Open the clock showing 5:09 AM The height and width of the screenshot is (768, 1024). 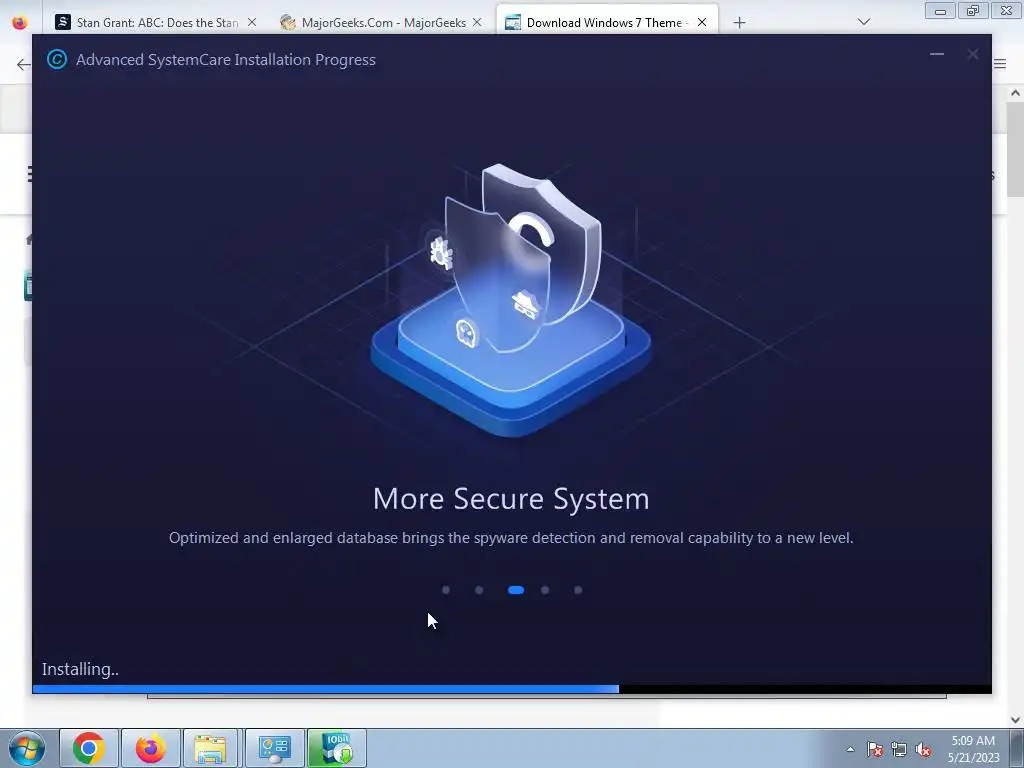[973, 749]
